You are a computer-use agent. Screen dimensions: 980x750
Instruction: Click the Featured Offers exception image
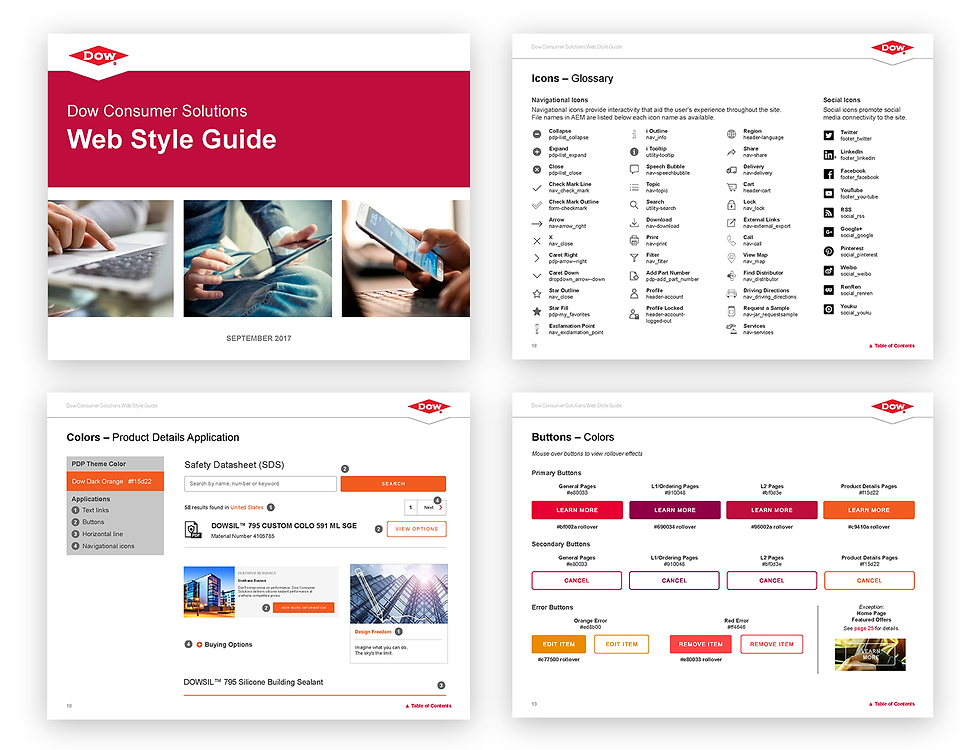tap(870, 654)
